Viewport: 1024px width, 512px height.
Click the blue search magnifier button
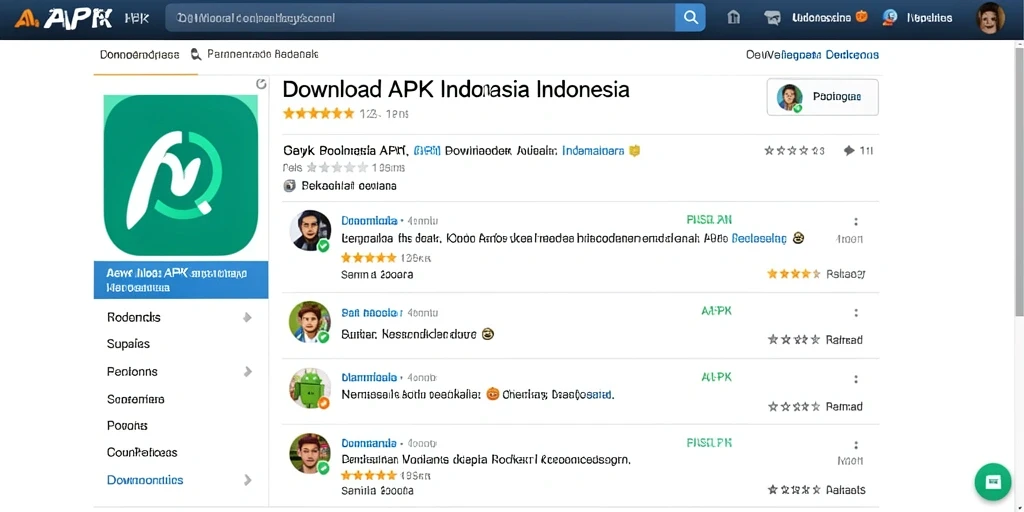coord(690,18)
